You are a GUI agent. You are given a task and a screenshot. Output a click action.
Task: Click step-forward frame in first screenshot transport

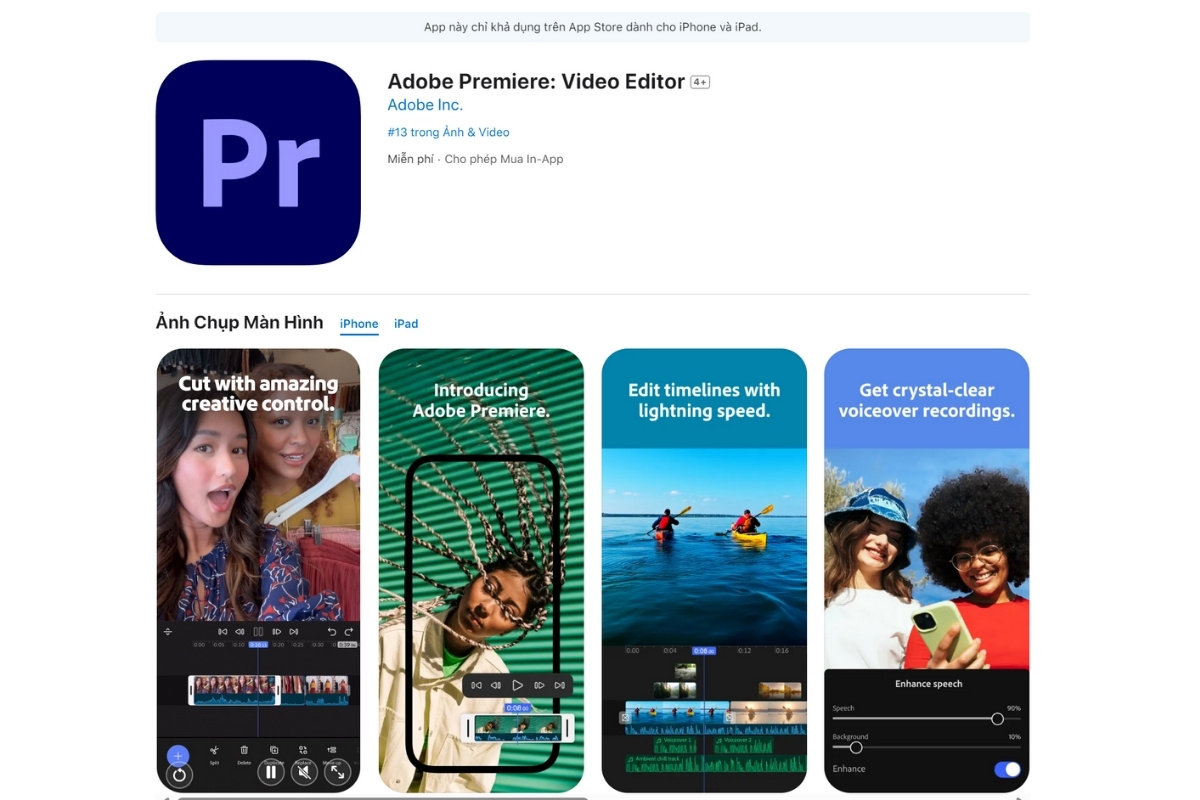click(277, 632)
